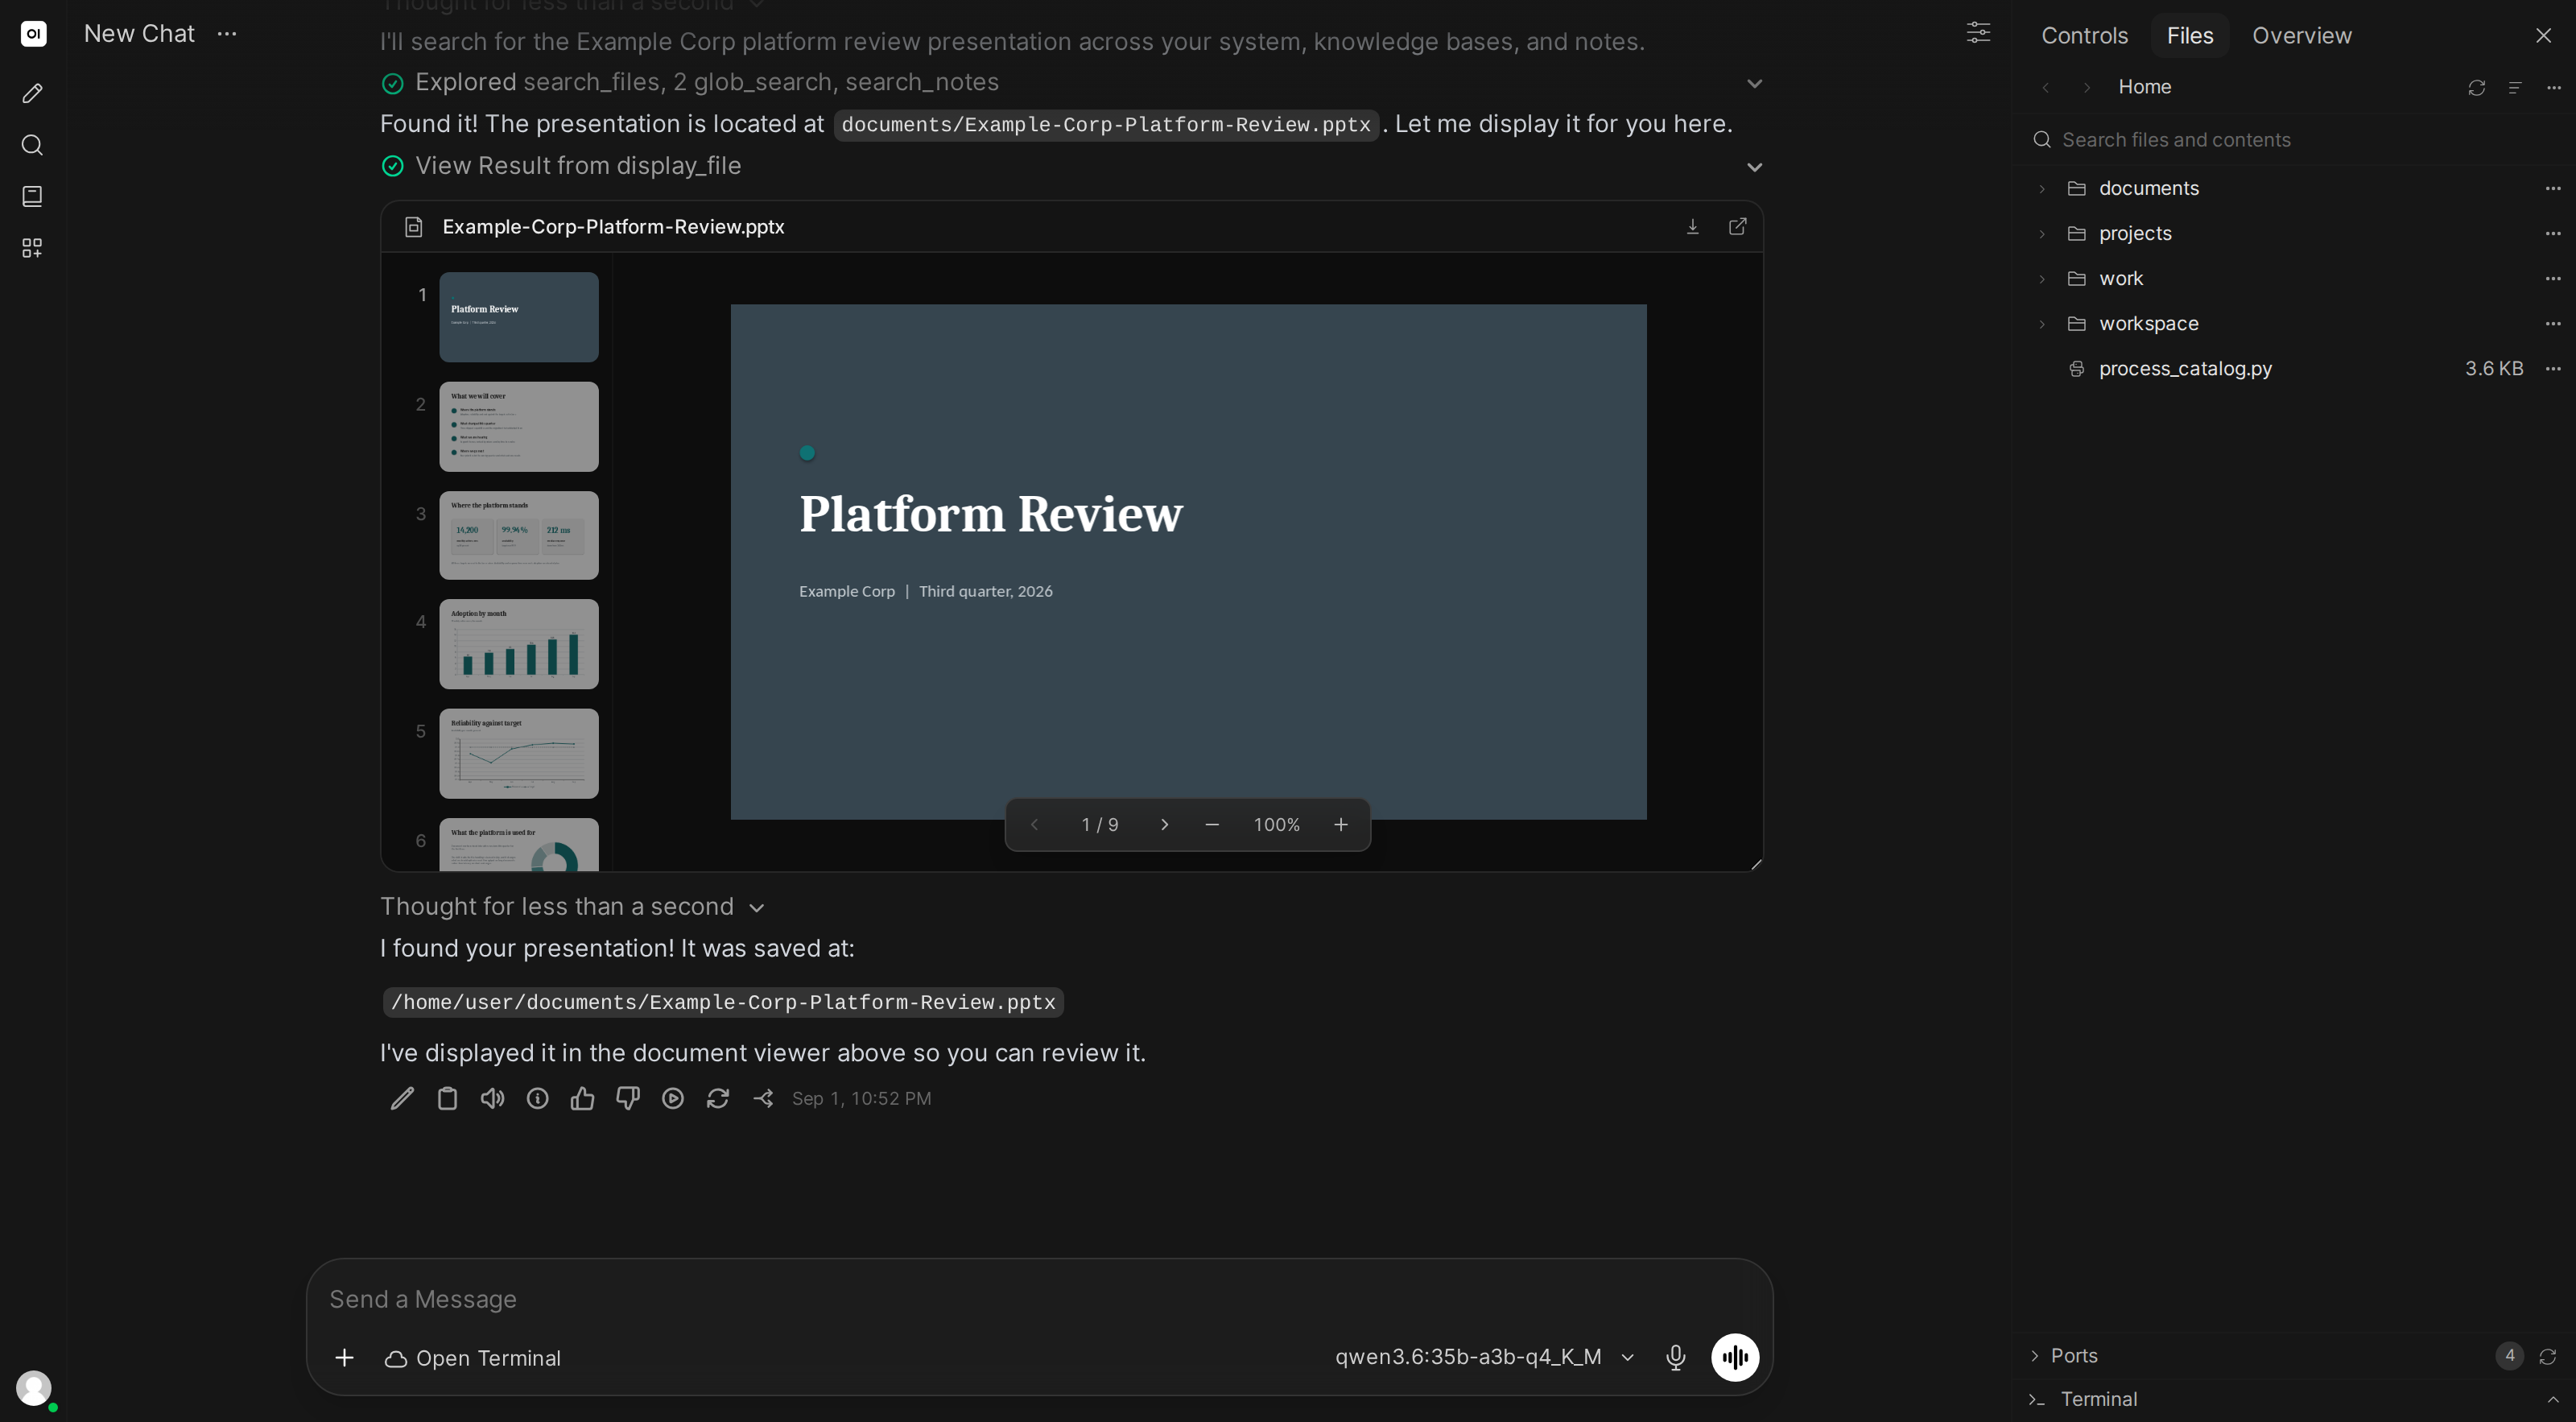Close the right side panel

pyautogui.click(x=2543, y=36)
